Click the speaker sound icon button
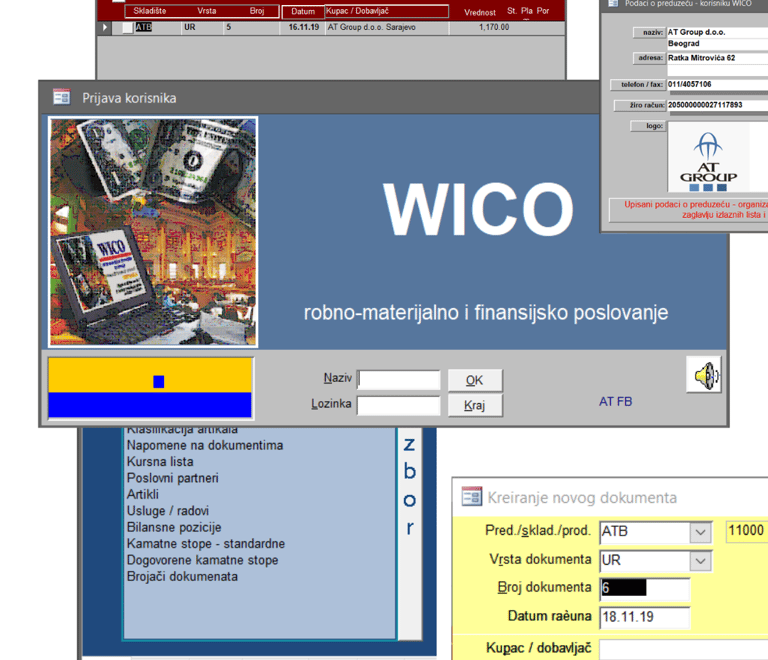Viewport: 768px width, 660px height. [704, 375]
